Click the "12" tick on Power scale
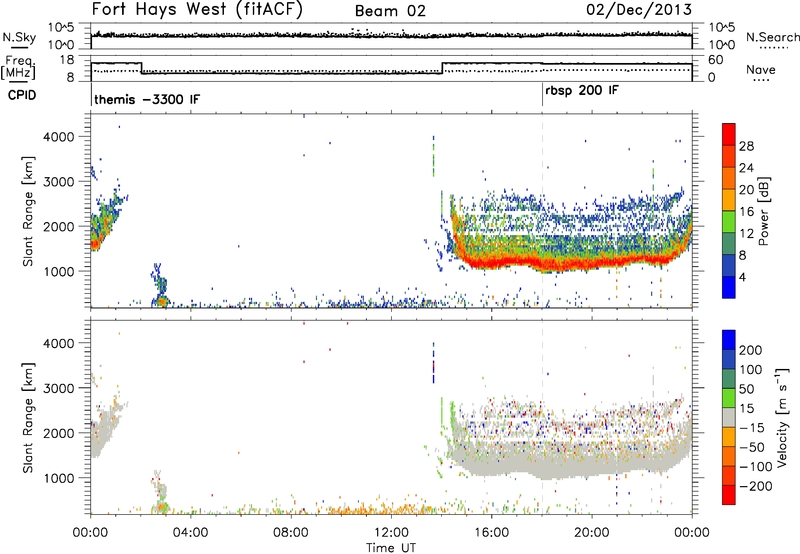Image resolution: width=800 pixels, height=554 pixels. (746, 234)
